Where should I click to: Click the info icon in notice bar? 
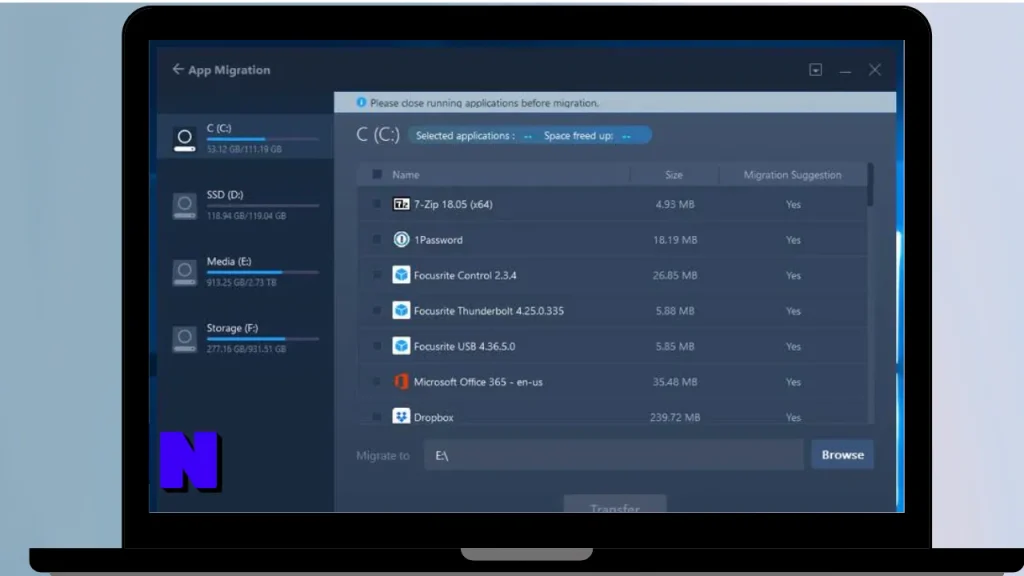(361, 103)
